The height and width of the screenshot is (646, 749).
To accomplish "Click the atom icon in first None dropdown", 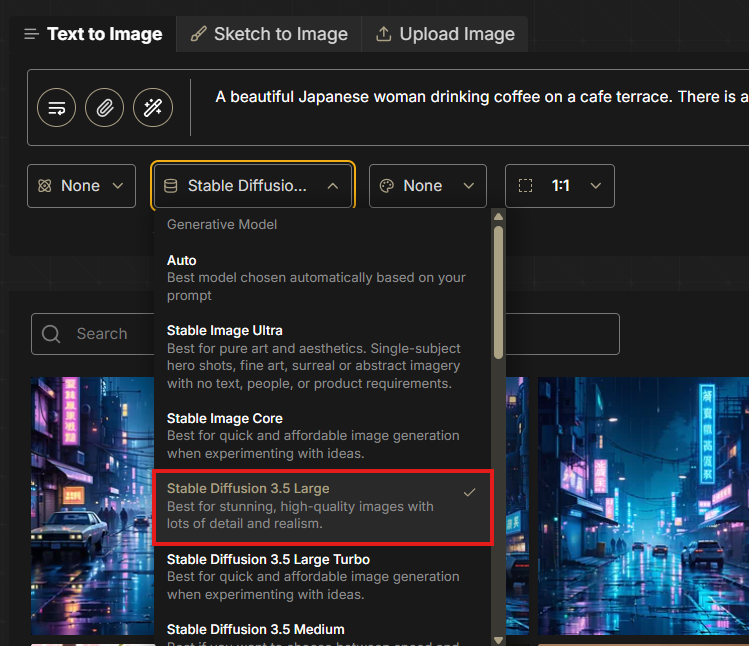I will pos(44,186).
